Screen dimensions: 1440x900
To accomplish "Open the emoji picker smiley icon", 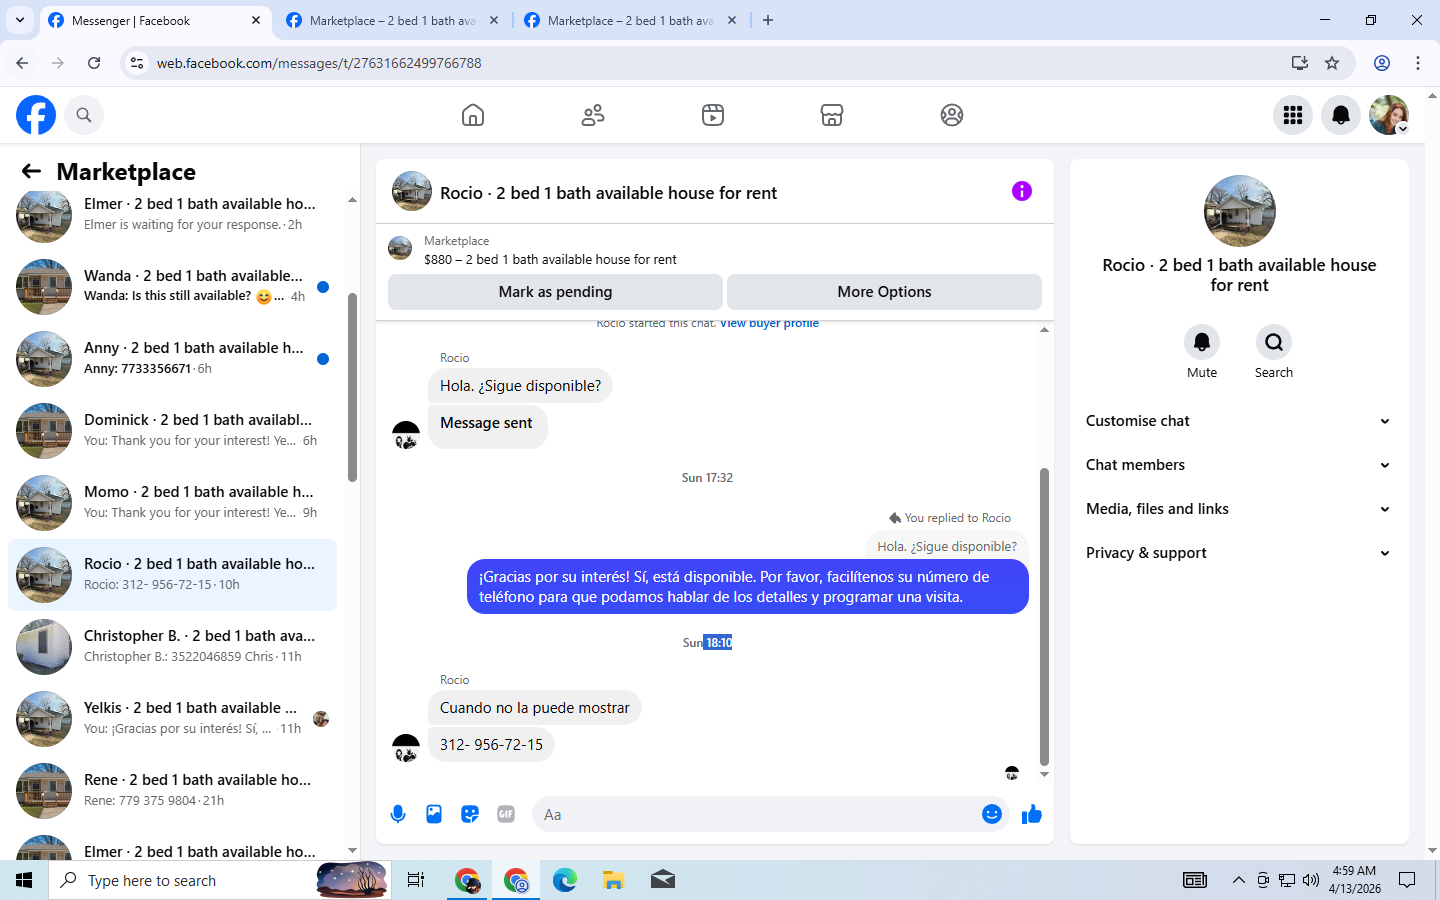I will [x=992, y=814].
